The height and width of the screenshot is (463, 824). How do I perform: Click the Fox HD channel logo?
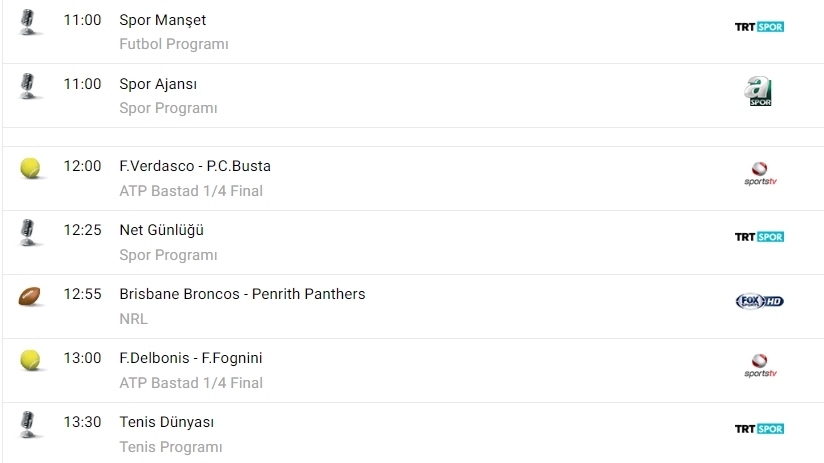point(759,301)
